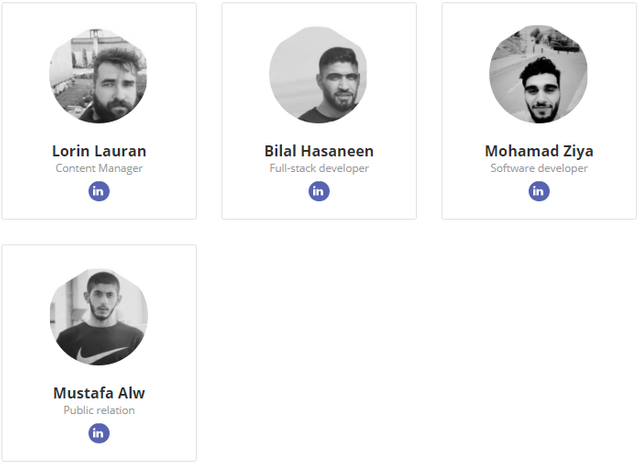Select the name Bilal Hasaneen

point(319,151)
